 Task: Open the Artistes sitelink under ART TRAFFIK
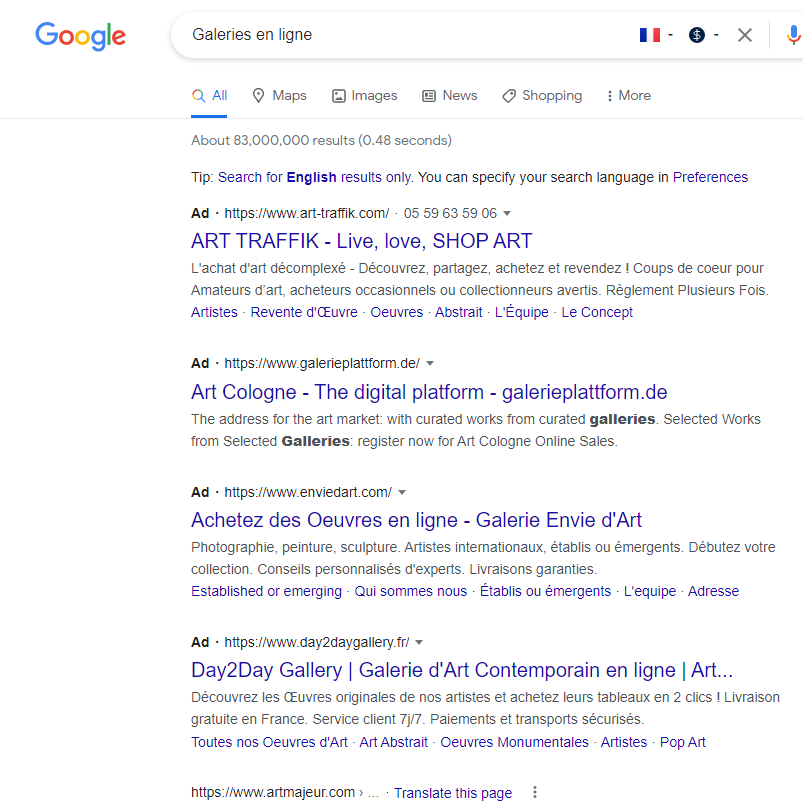[x=214, y=312]
